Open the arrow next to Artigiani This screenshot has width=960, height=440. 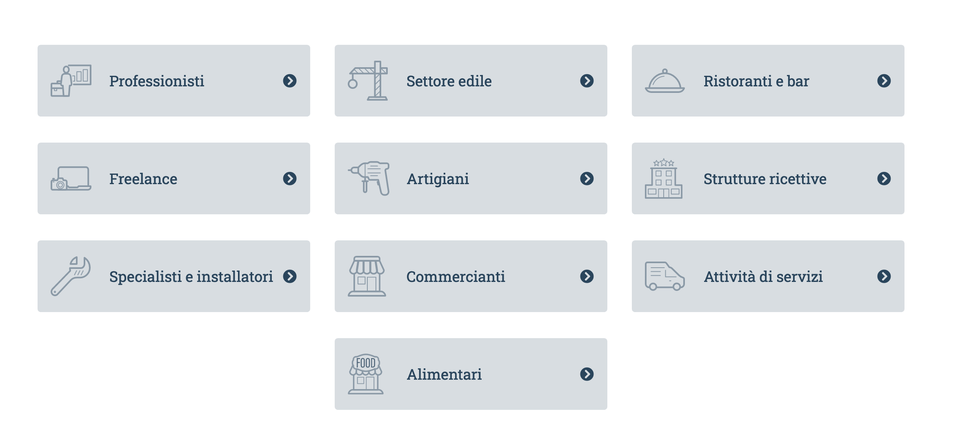(587, 178)
